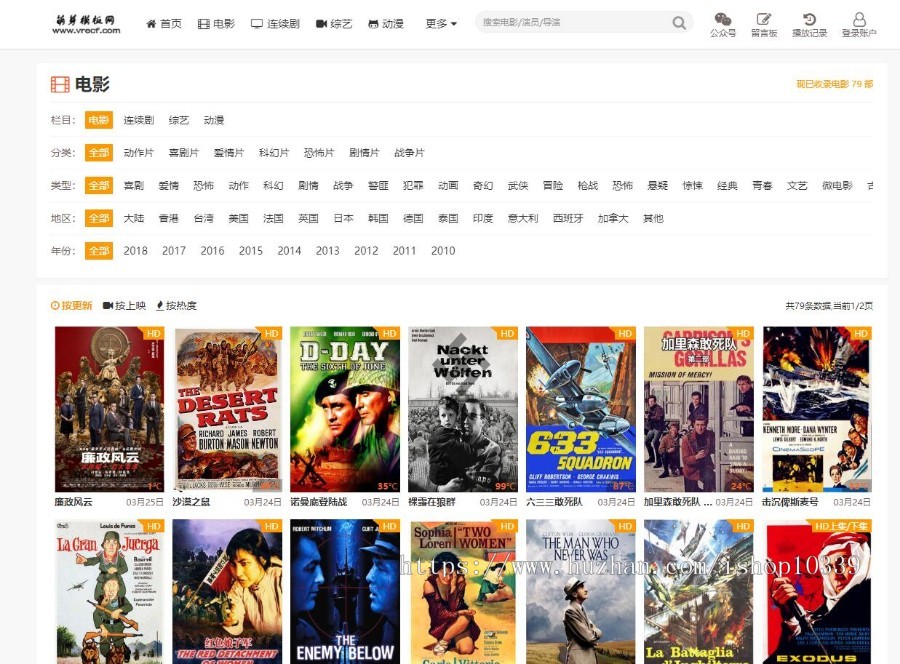This screenshot has width=900, height=664.
Task: Filter region by 加拿大
Action: 613,218
